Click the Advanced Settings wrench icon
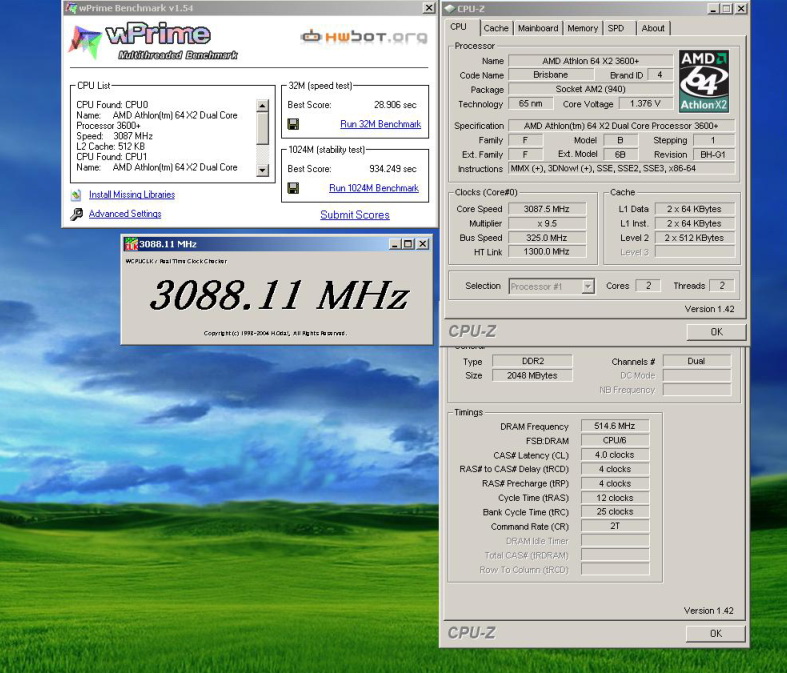The image size is (787, 673). click(76, 214)
